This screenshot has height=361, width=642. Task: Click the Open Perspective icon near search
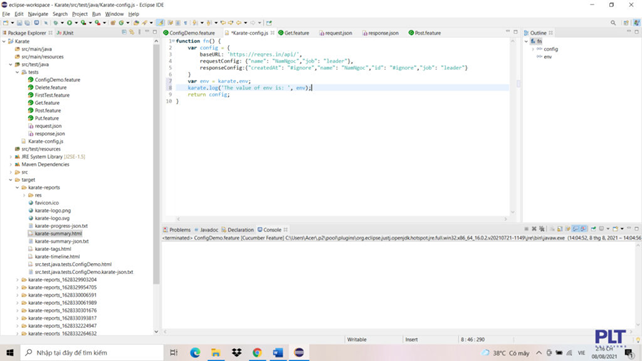coord(626,23)
